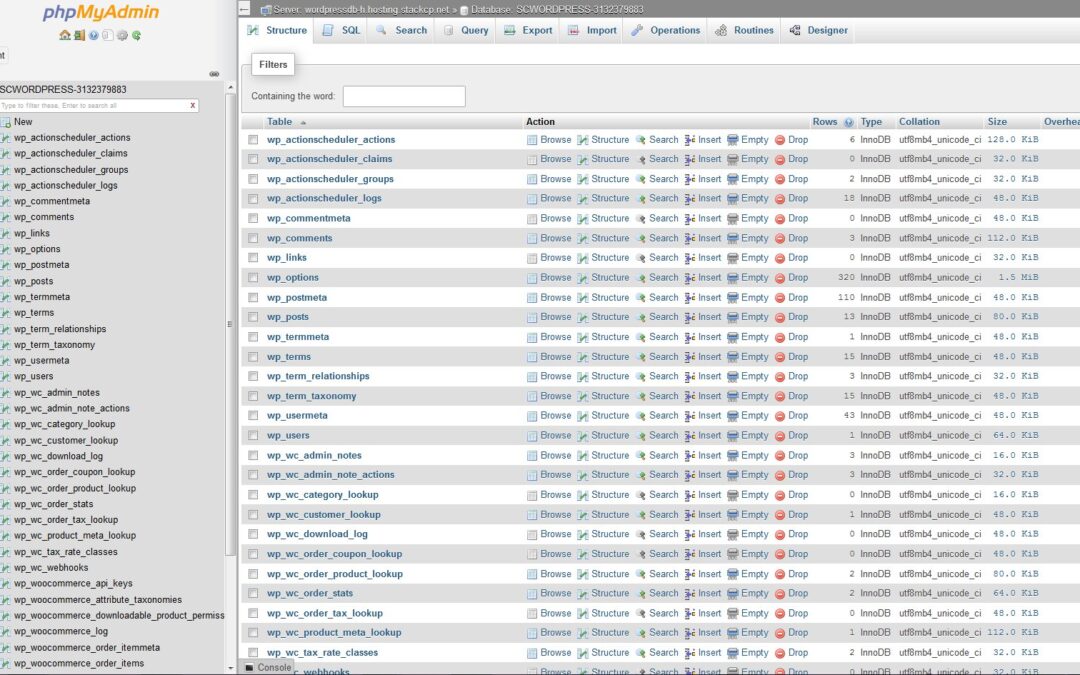Open the Query tab
This screenshot has width=1080, height=675.
coord(466,30)
